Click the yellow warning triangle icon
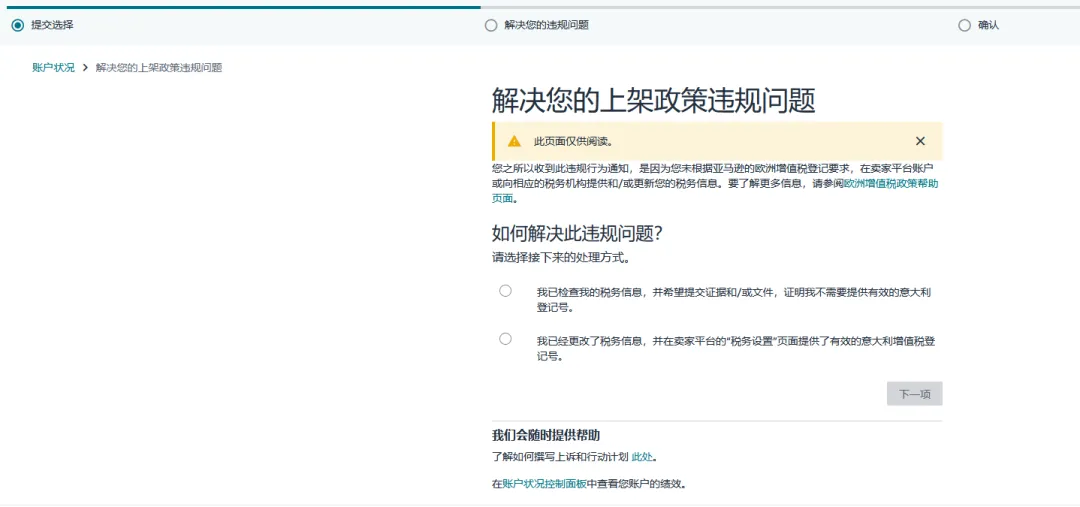Viewport: 1080px width, 507px height. click(514, 141)
